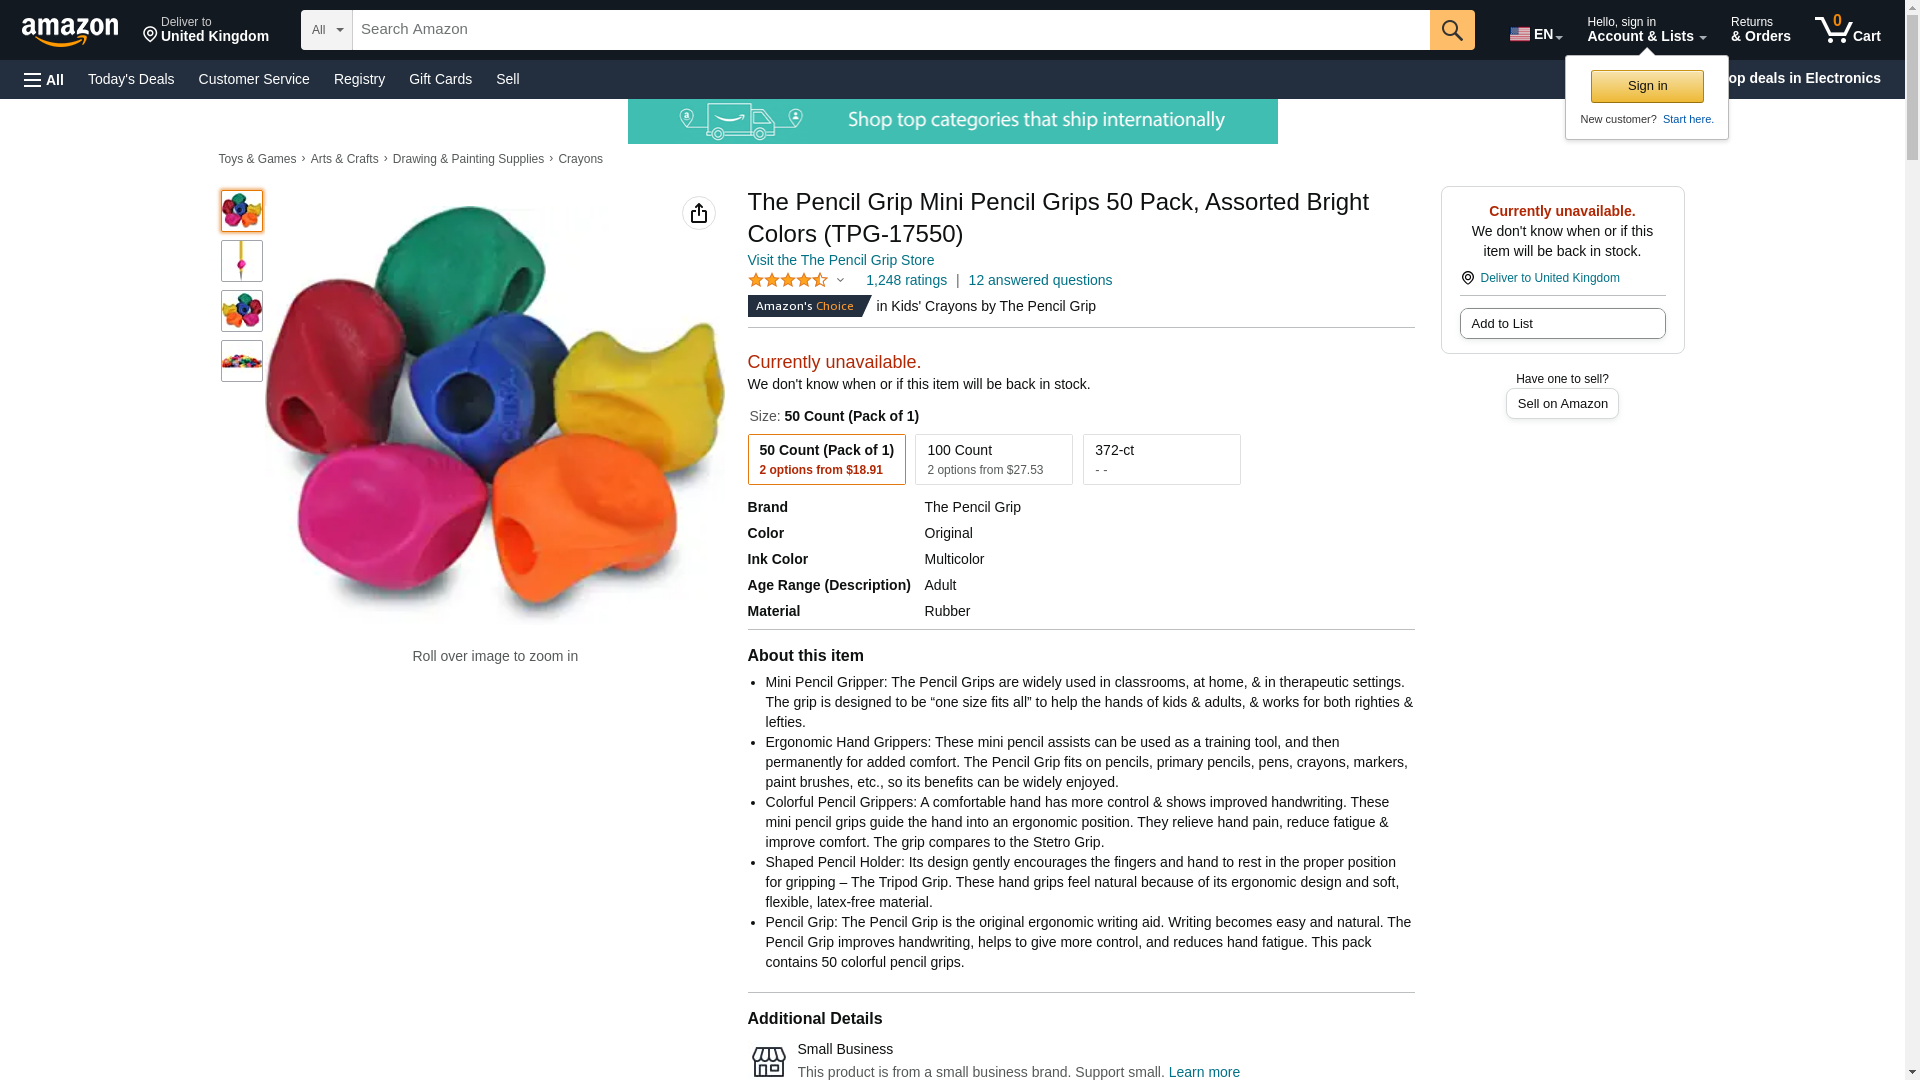Select the second product thumbnail
The width and height of the screenshot is (1920, 1080).
(x=242, y=261)
